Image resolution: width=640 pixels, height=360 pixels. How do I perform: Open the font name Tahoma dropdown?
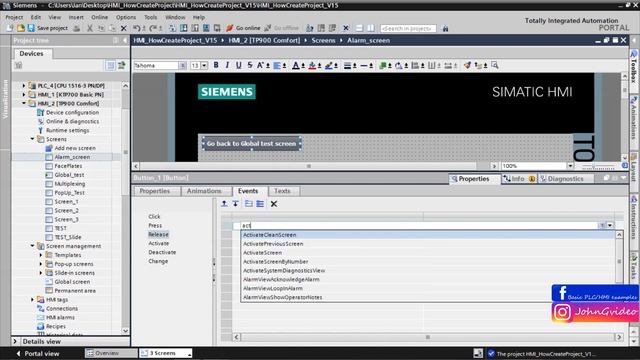point(182,65)
